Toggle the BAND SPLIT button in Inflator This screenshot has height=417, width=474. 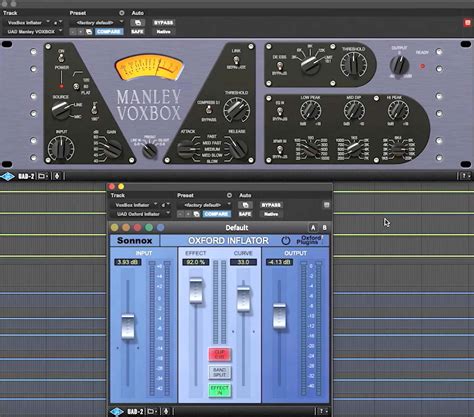click(219, 372)
